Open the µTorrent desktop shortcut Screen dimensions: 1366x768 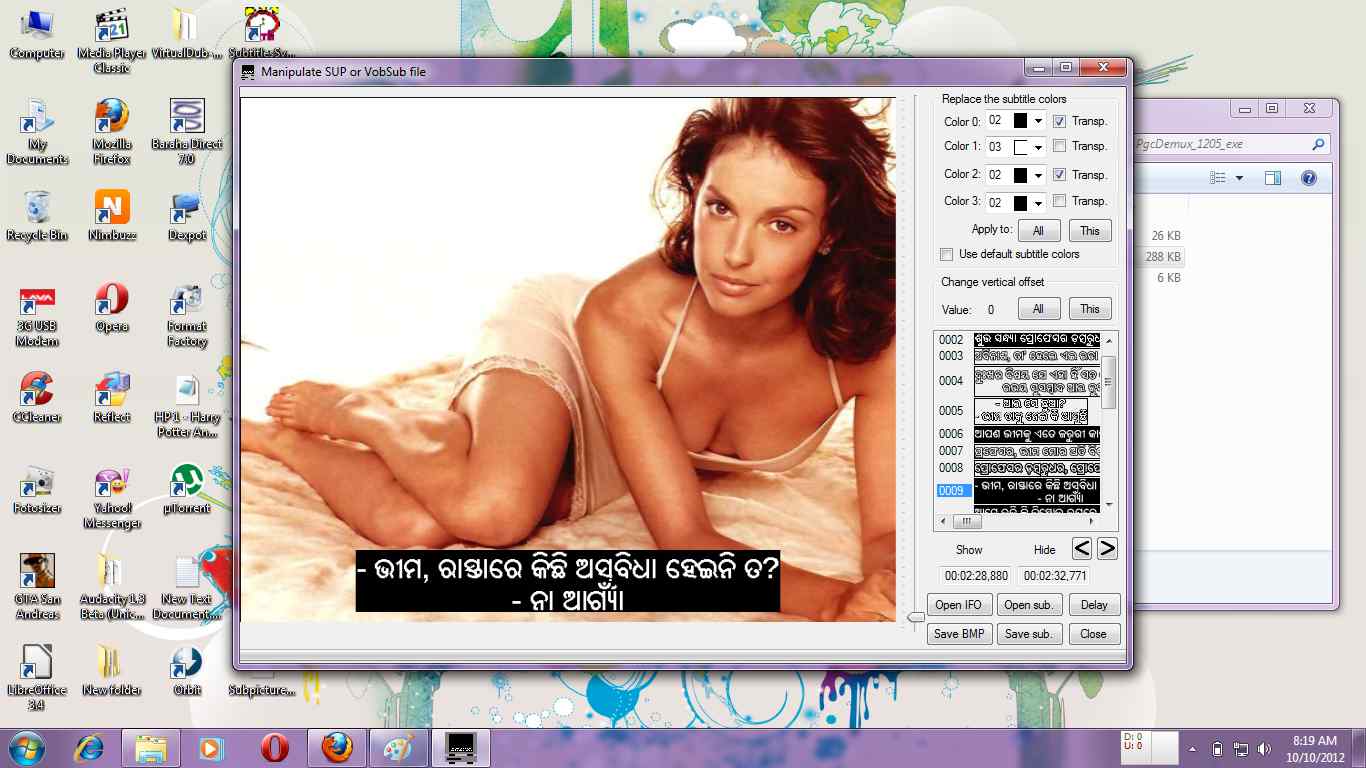tap(187, 489)
